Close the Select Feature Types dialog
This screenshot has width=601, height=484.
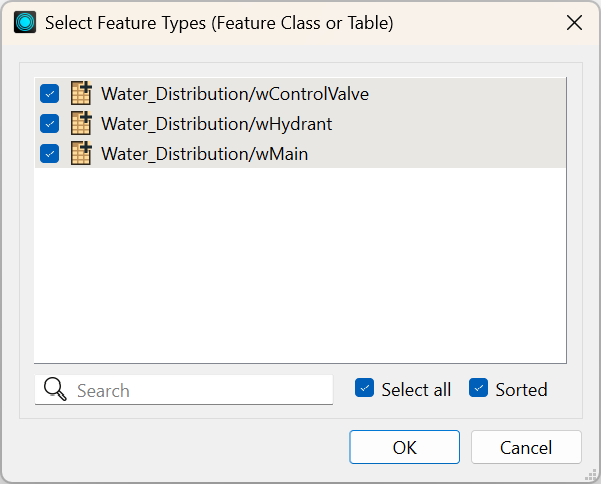[574, 23]
